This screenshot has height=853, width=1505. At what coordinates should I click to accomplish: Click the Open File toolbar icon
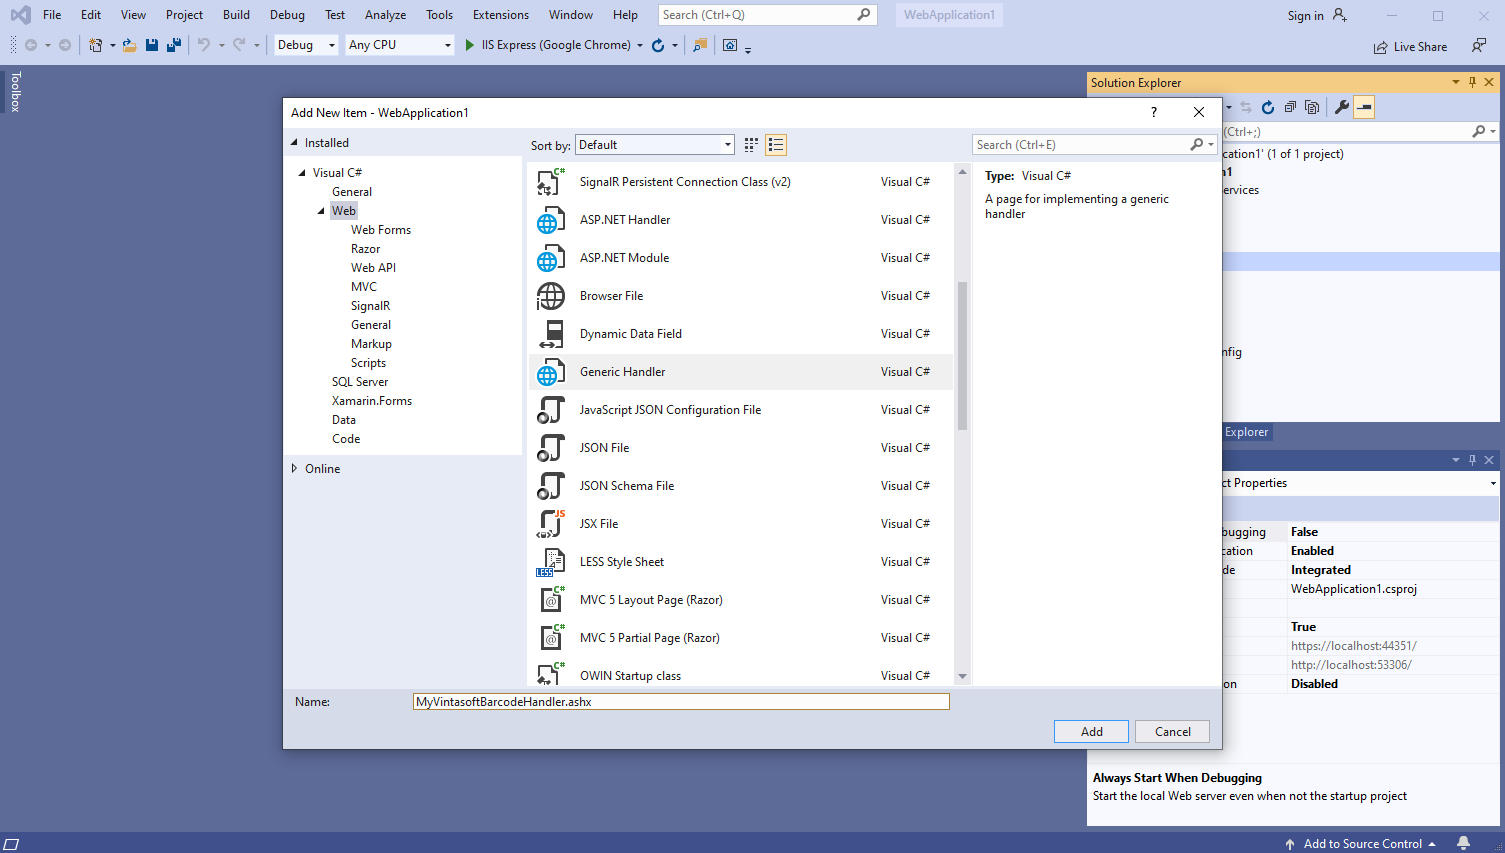pyautogui.click(x=130, y=45)
